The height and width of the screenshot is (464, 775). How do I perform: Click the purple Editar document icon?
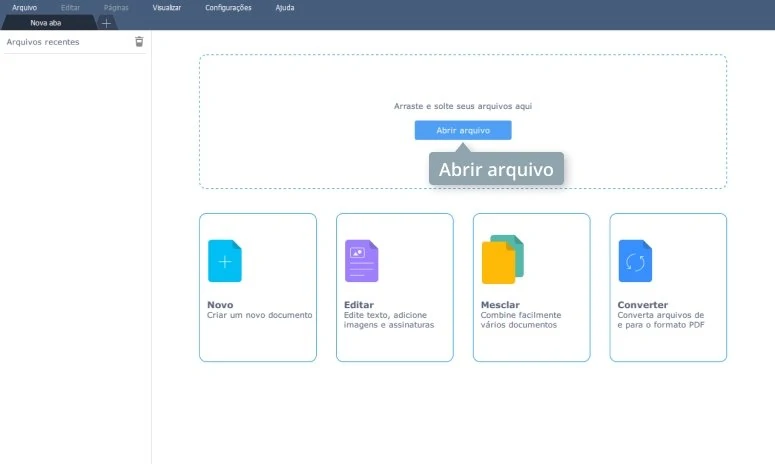point(361,261)
